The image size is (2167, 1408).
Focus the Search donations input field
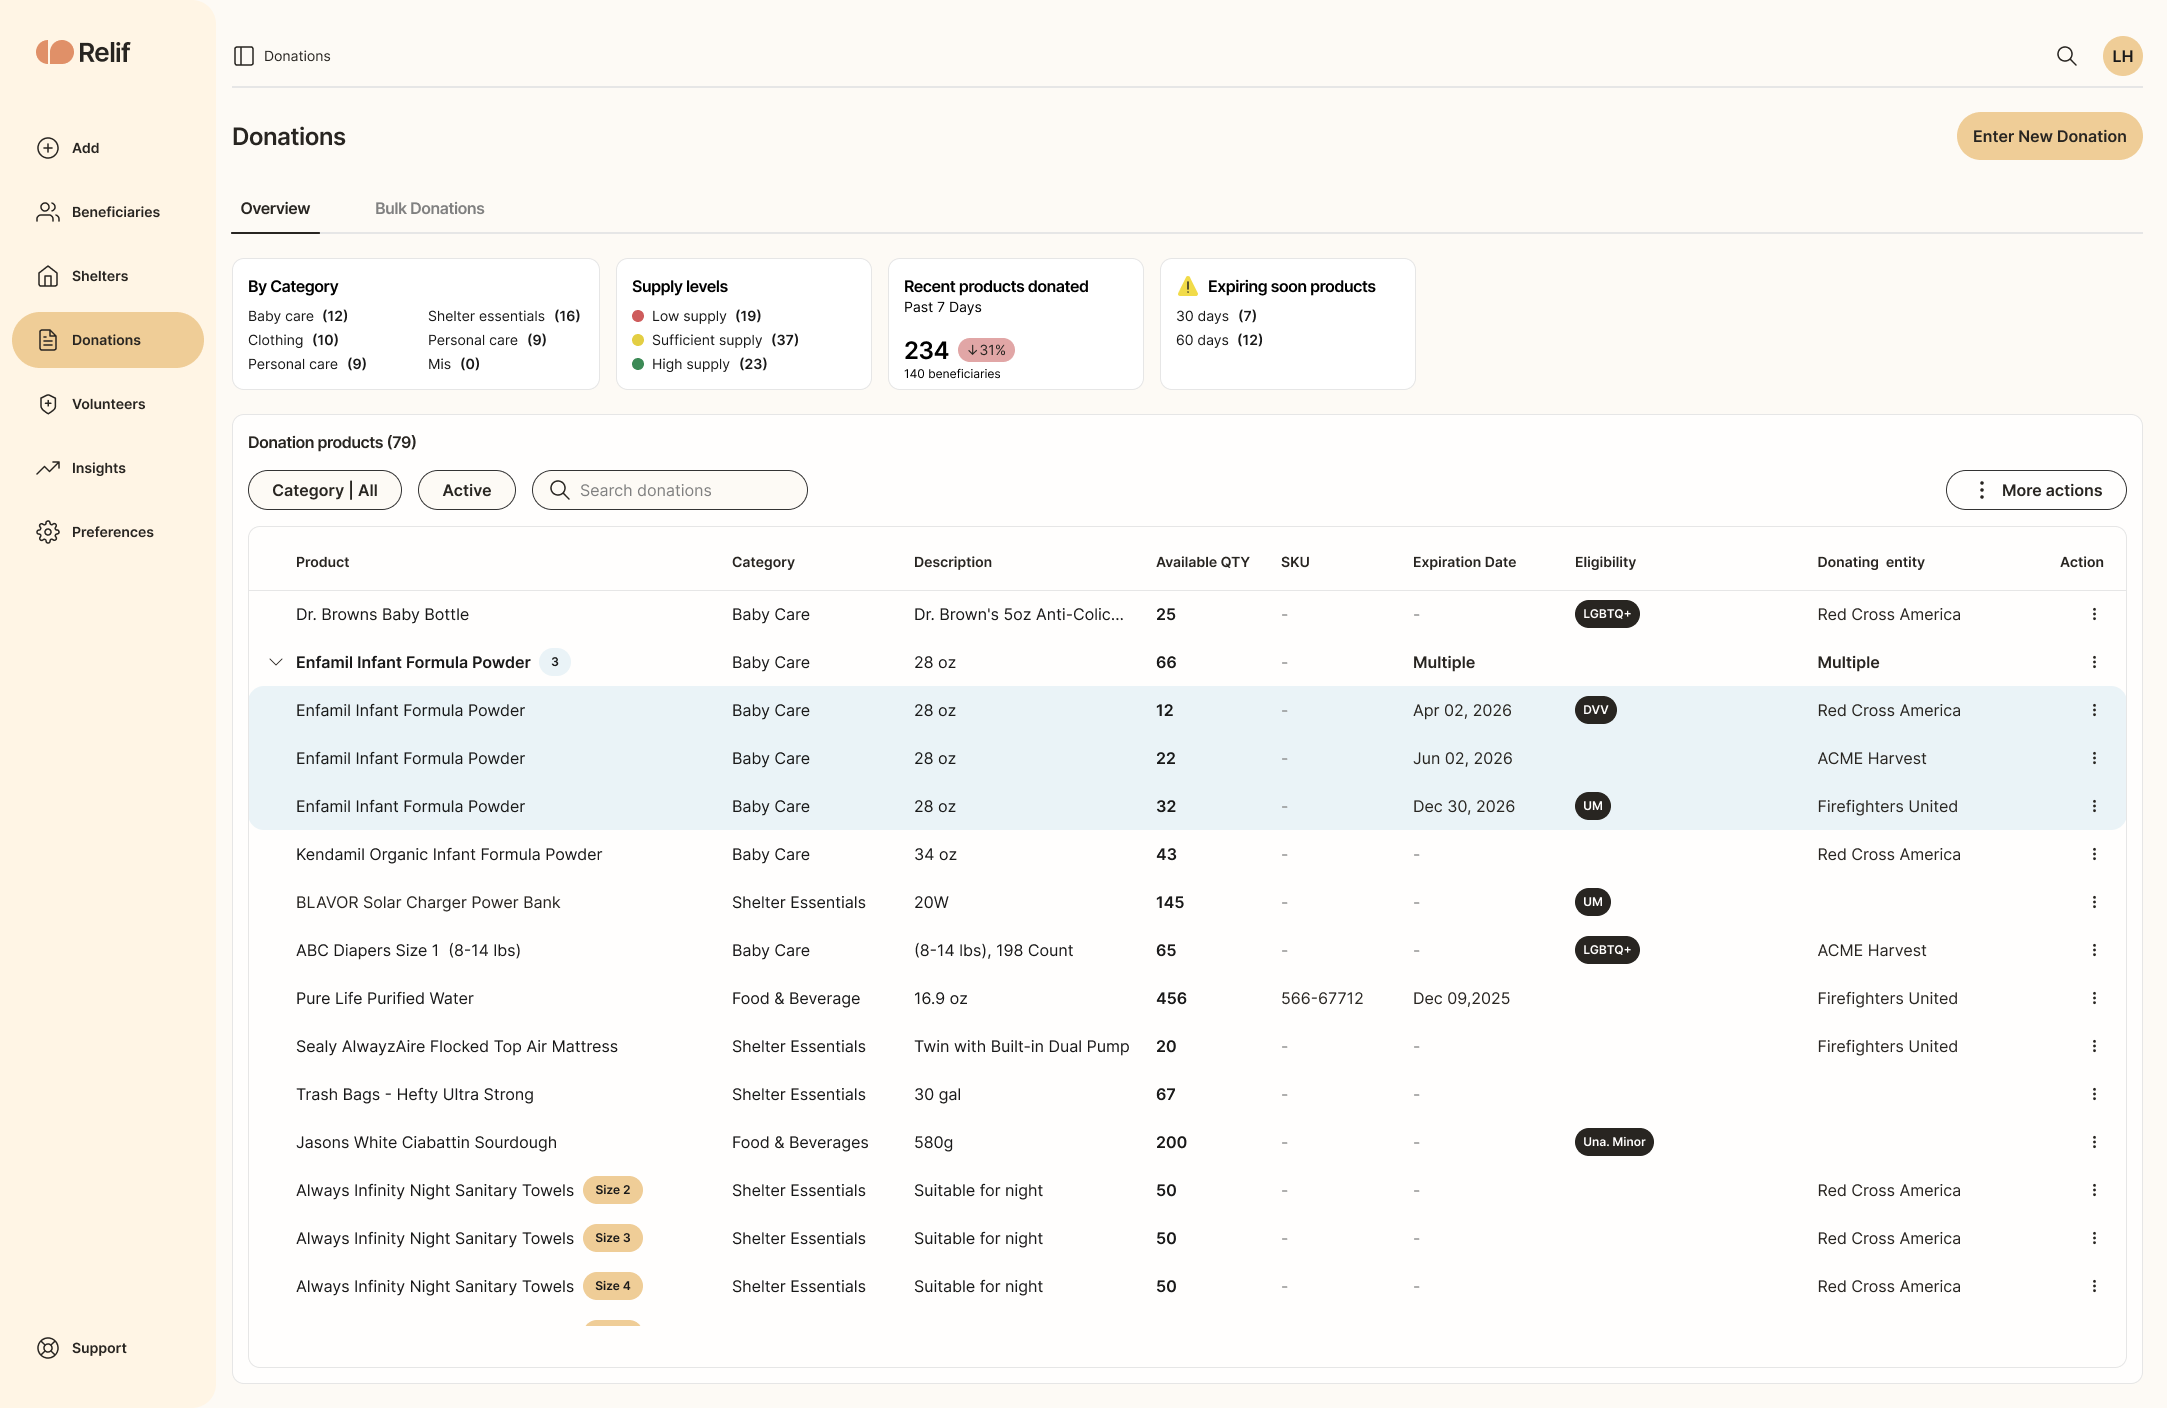point(670,490)
